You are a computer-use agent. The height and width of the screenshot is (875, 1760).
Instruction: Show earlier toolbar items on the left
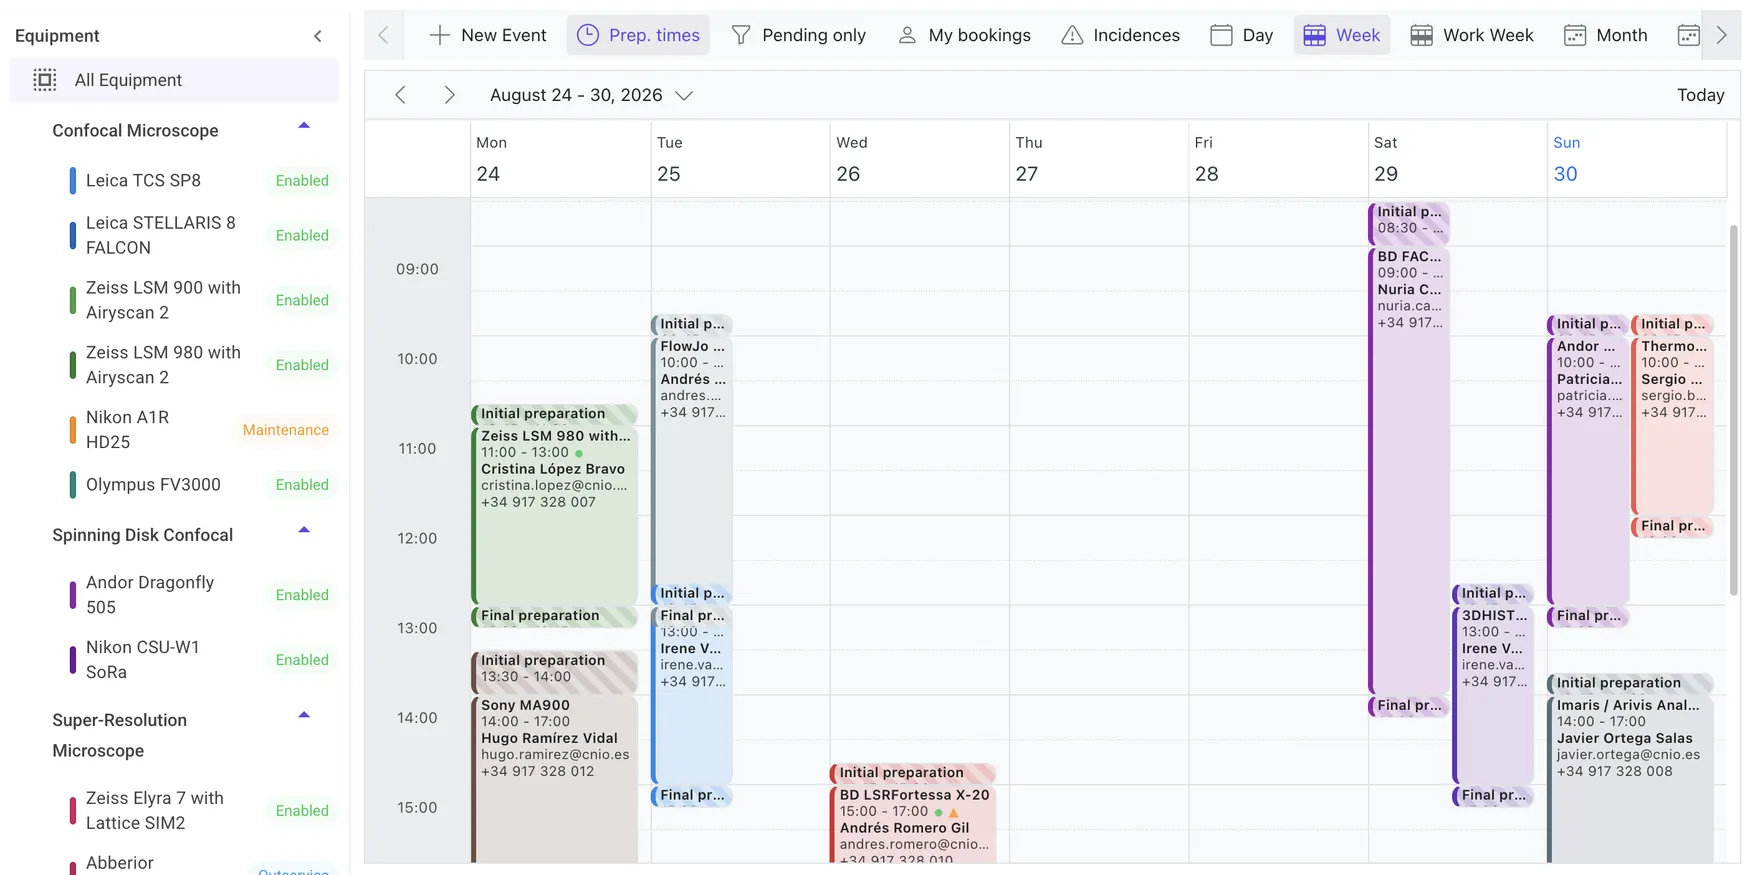384,35
